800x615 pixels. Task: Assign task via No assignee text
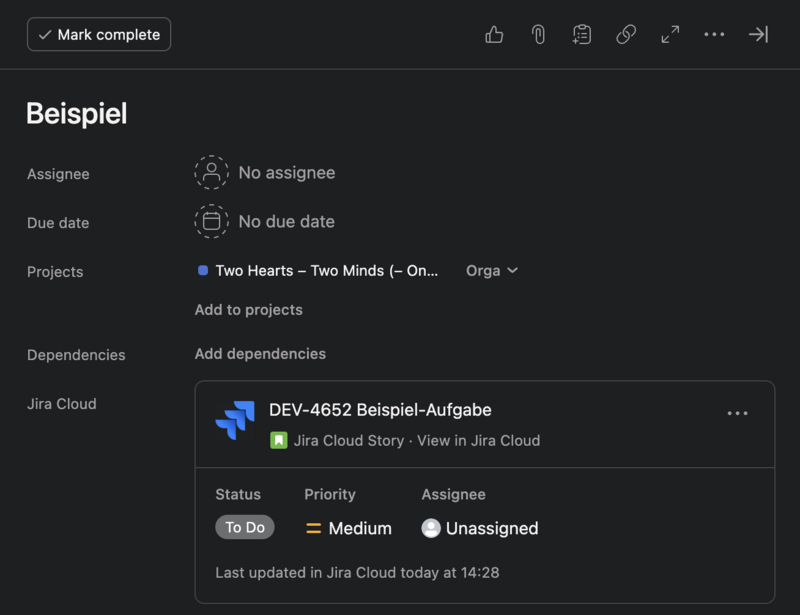click(287, 173)
